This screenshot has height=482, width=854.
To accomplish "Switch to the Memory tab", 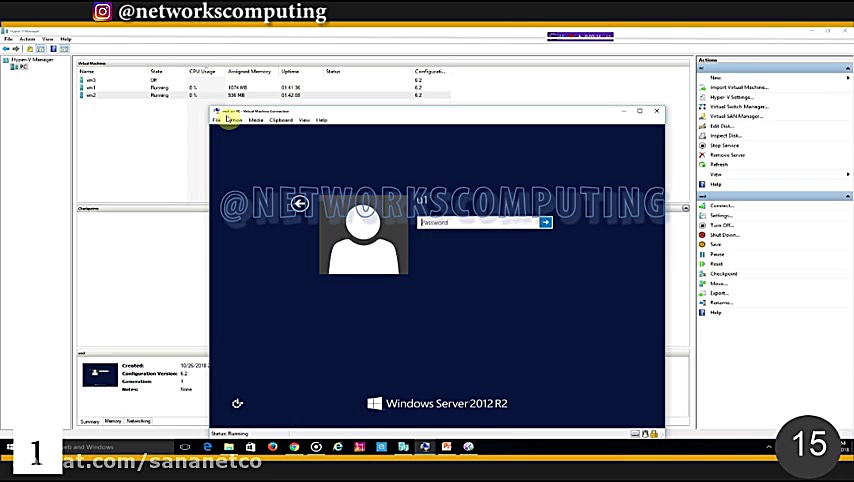I will [113, 421].
